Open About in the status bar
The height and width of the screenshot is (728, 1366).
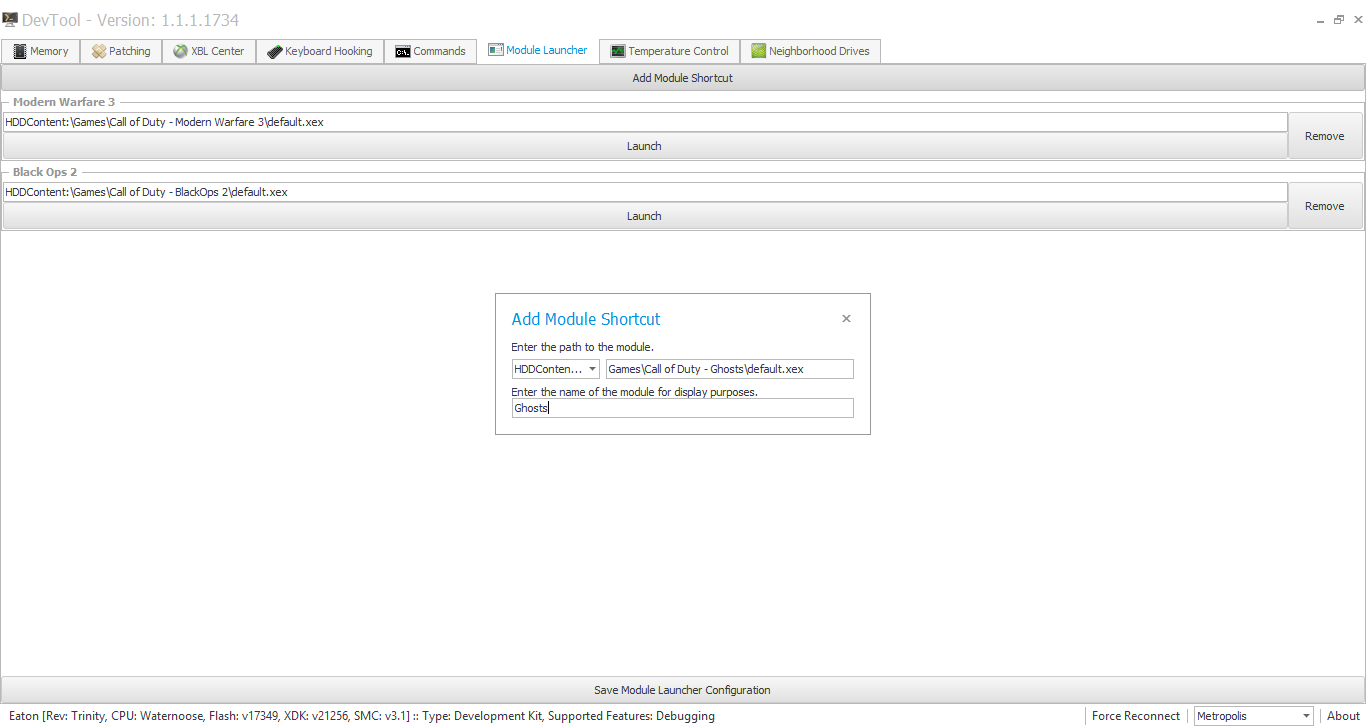(1343, 716)
